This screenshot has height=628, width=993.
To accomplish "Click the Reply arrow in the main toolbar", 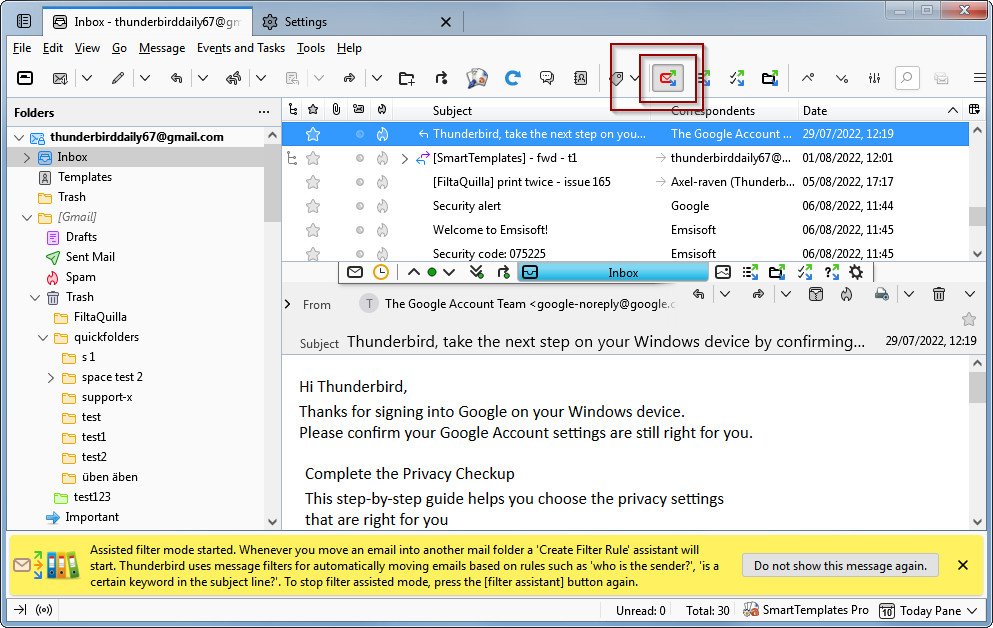I will tap(177, 78).
